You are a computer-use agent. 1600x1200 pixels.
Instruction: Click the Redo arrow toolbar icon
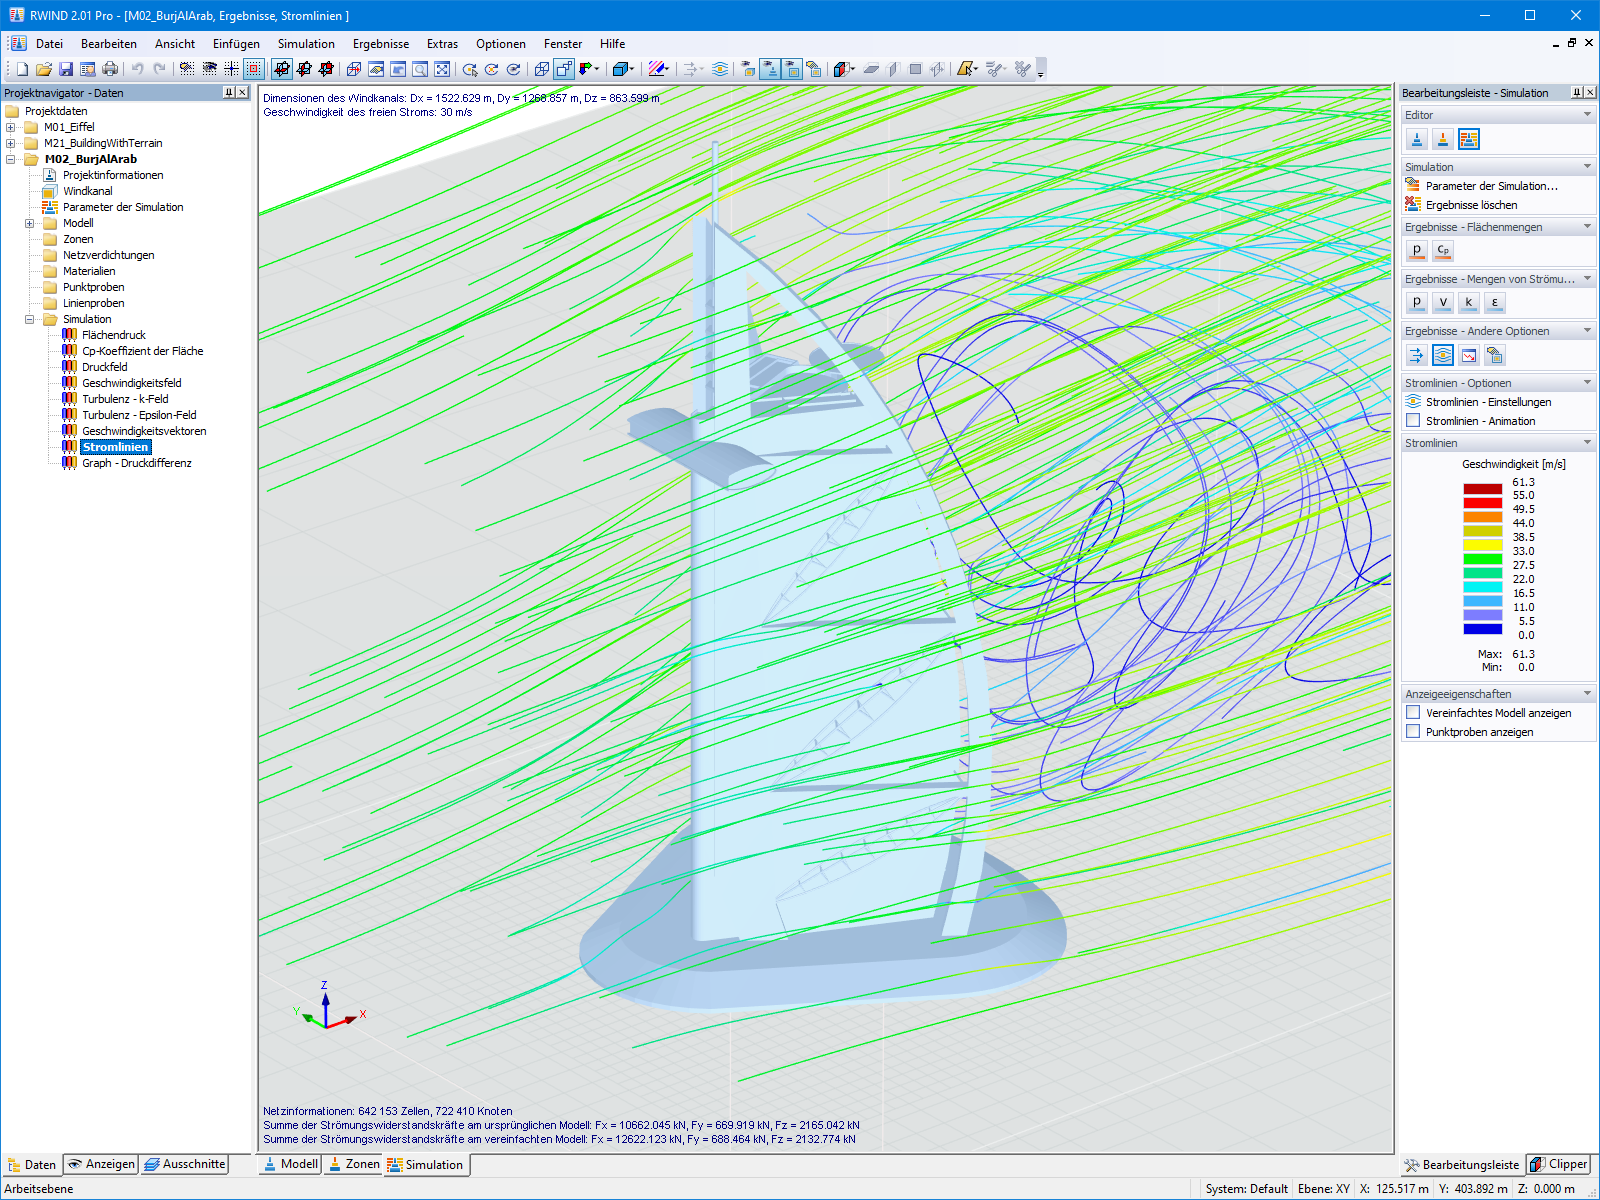pyautogui.click(x=159, y=69)
